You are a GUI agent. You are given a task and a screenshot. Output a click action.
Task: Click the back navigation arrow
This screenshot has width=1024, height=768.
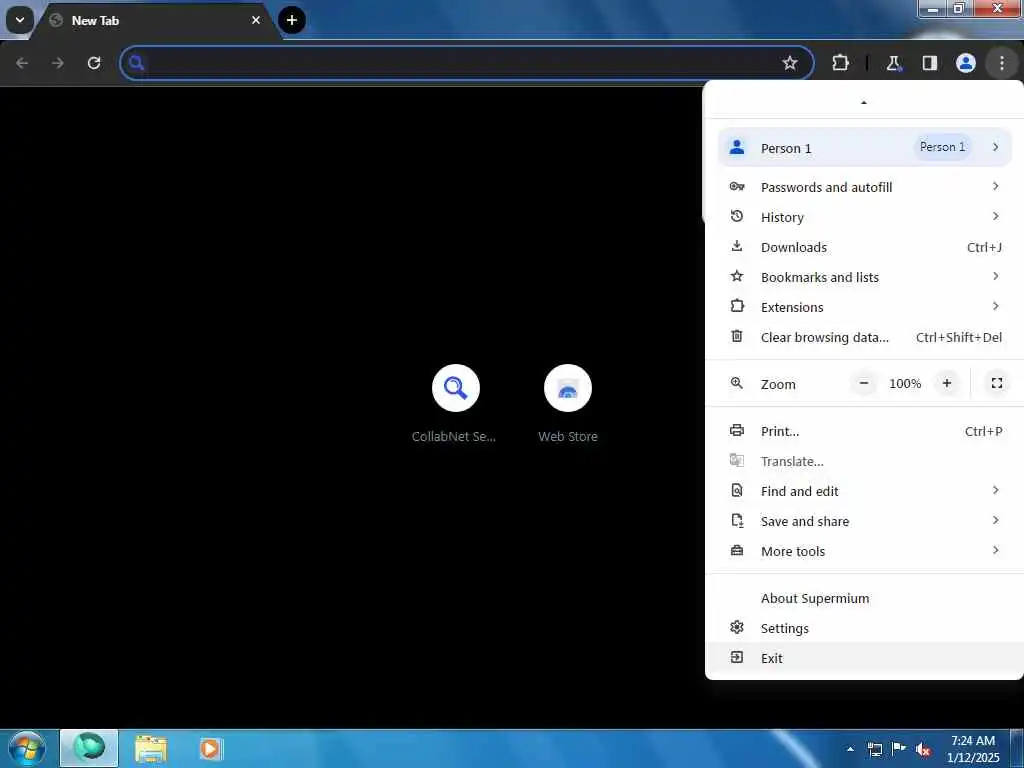pyautogui.click(x=22, y=63)
